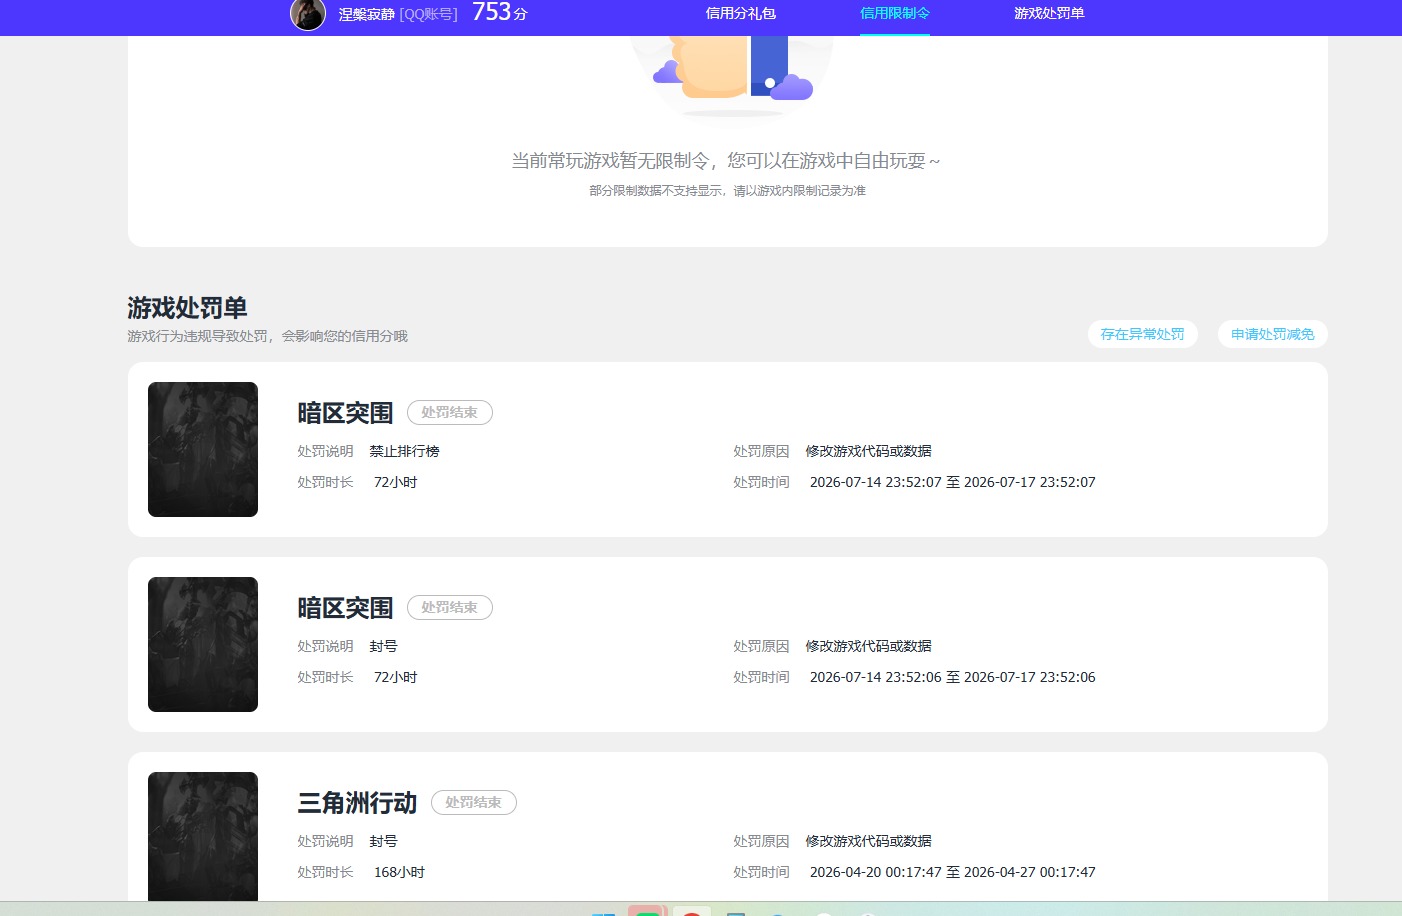Image resolution: width=1402 pixels, height=916 pixels.
Task: Click the 修改游戏代码或数据 reason in the 禁止排行榜 card
Action: 869,451
